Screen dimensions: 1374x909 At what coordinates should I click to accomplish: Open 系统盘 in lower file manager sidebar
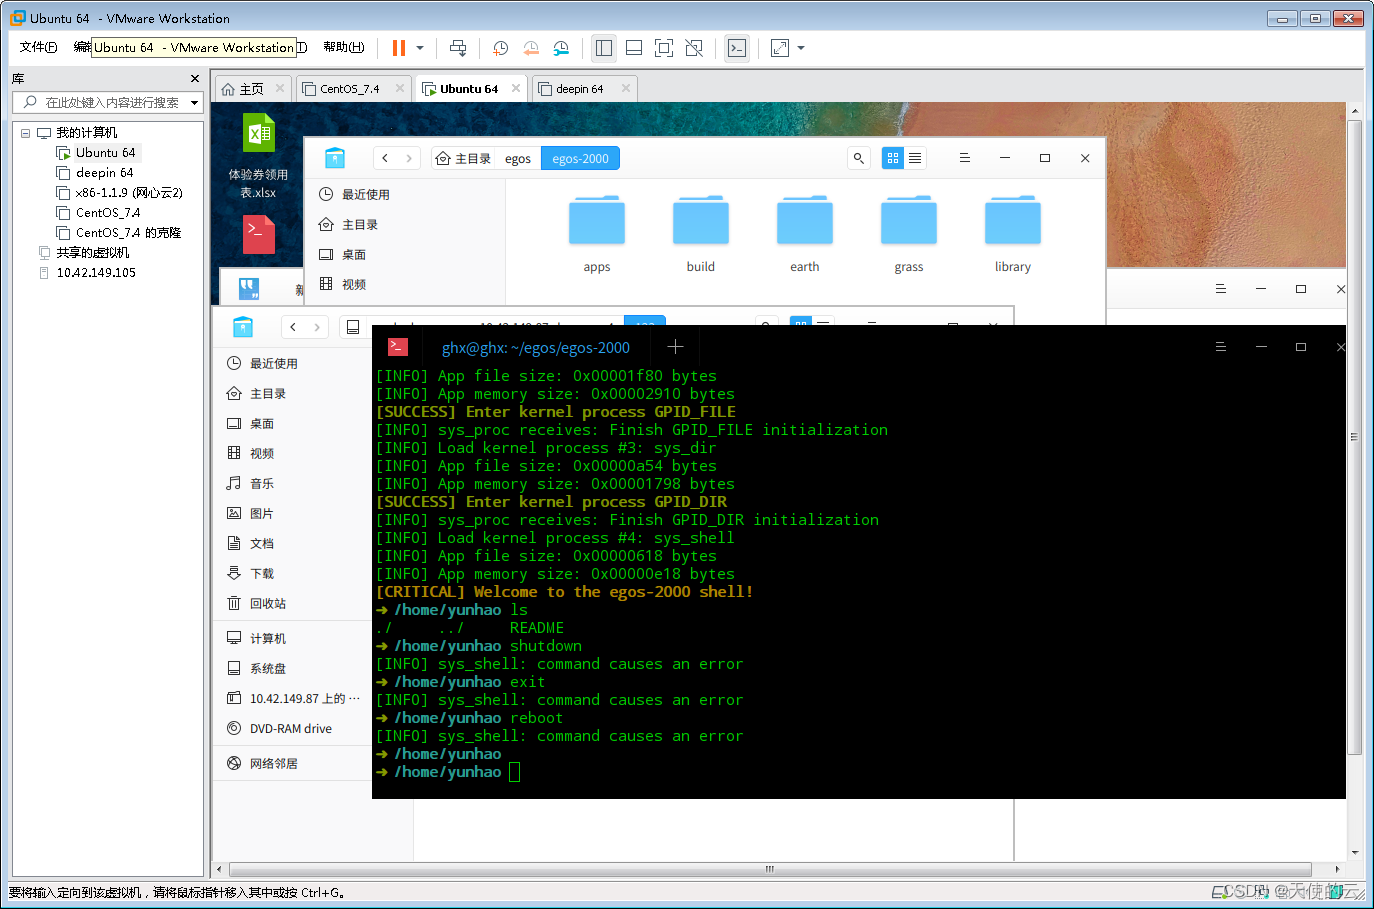292,668
